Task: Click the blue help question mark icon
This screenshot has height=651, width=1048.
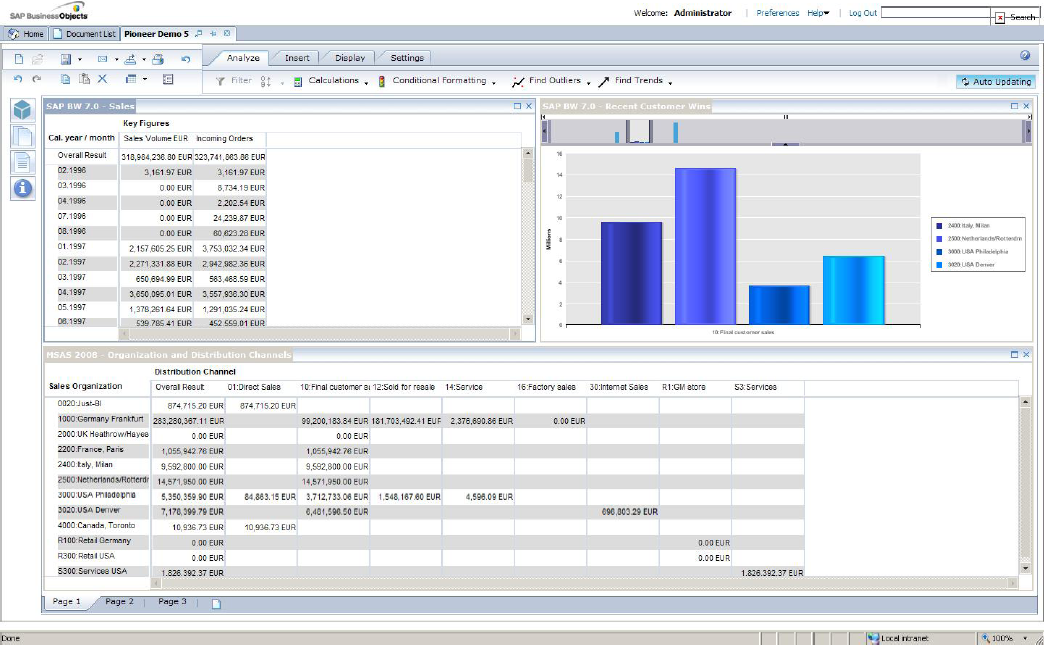Action: click(1025, 57)
